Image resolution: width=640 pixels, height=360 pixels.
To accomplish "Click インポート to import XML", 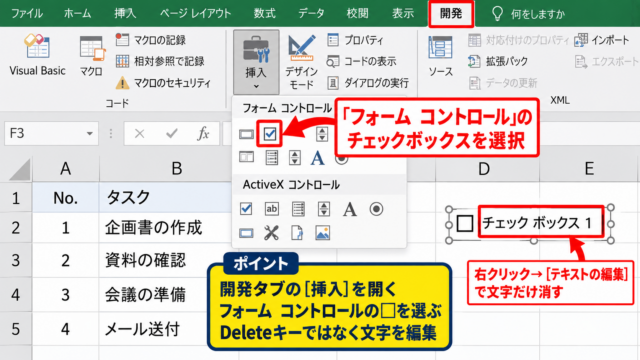I will [602, 40].
